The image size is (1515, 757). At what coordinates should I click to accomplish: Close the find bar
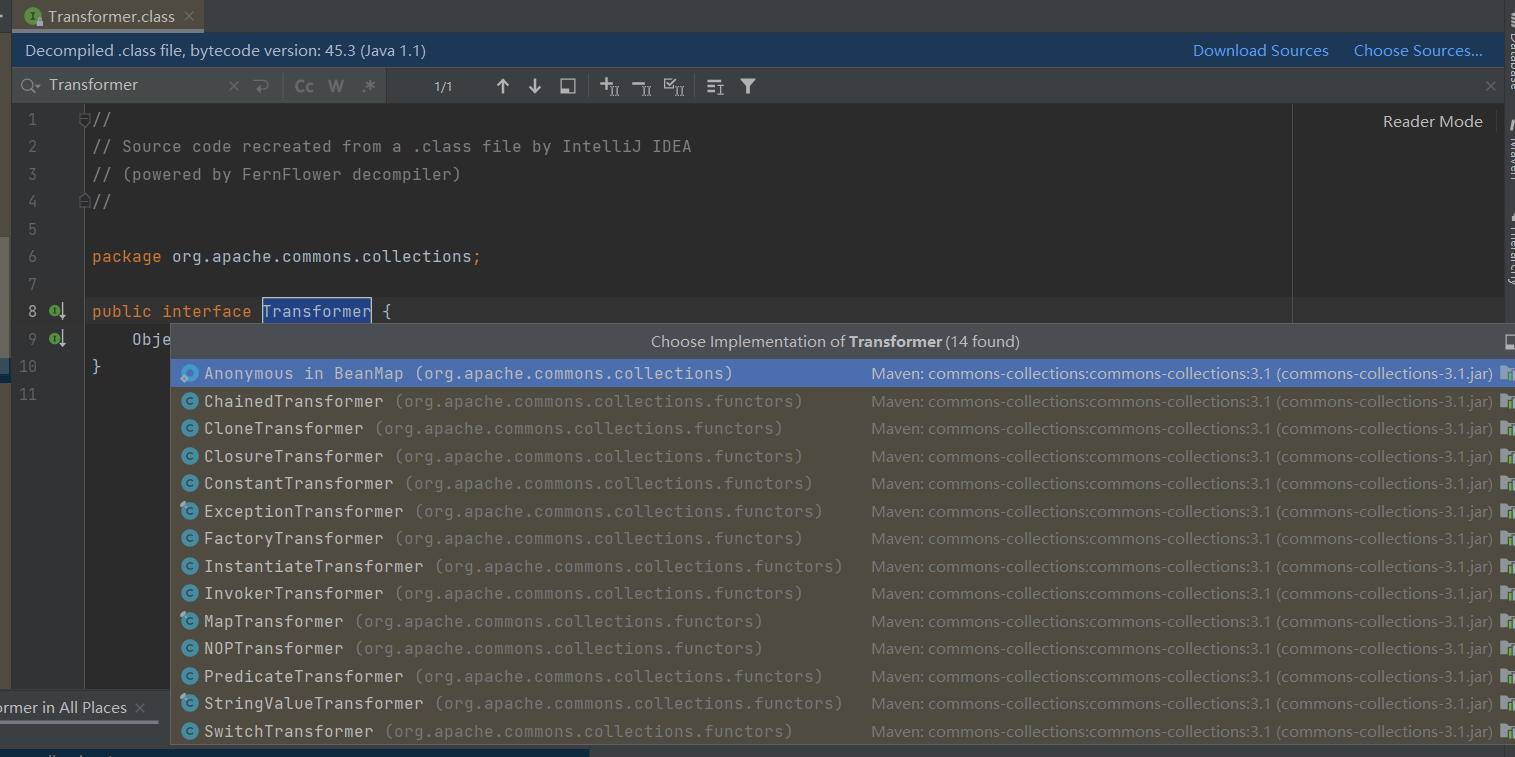pyautogui.click(x=1490, y=86)
